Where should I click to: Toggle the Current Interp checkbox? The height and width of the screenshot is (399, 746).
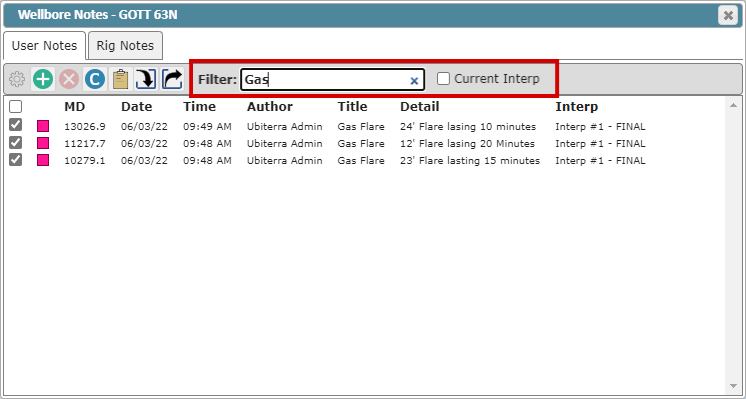(x=443, y=78)
